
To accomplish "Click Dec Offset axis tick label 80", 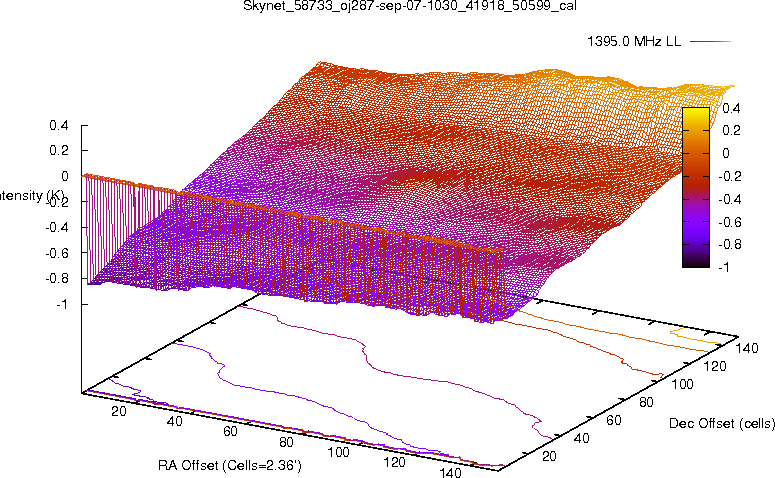I will [646, 402].
